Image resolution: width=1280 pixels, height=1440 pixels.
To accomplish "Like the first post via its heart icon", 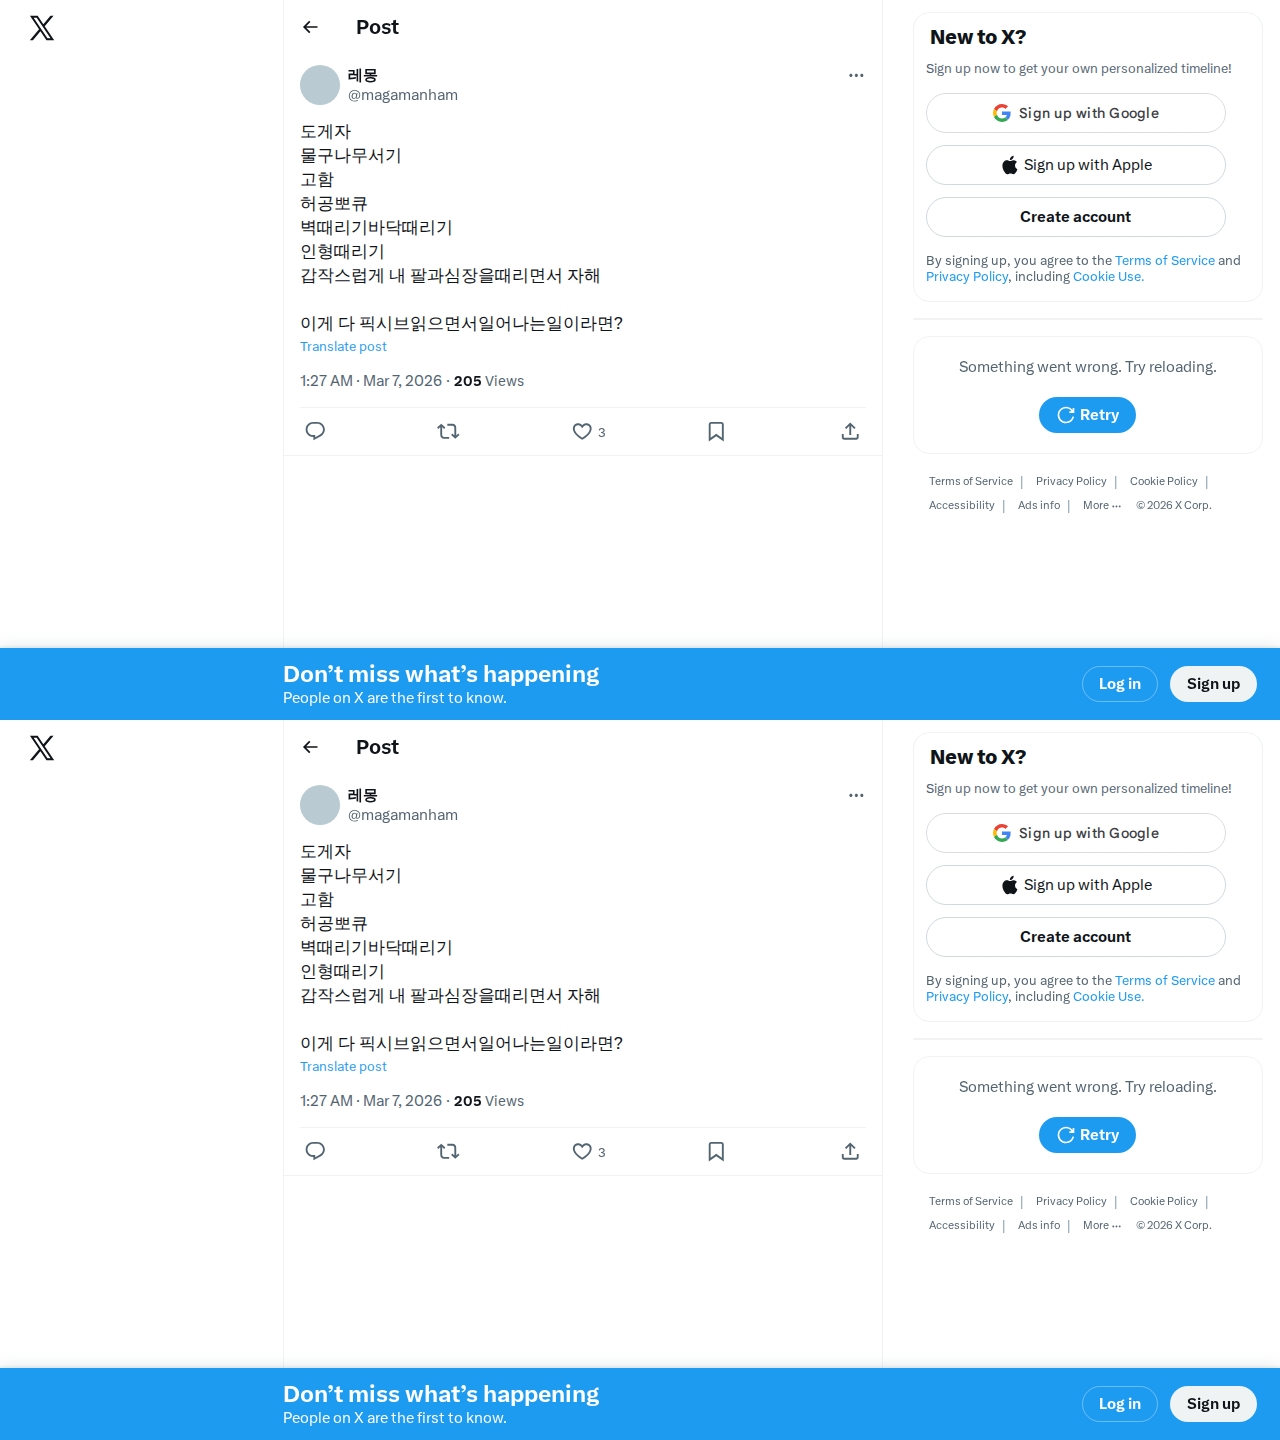I will tap(582, 431).
